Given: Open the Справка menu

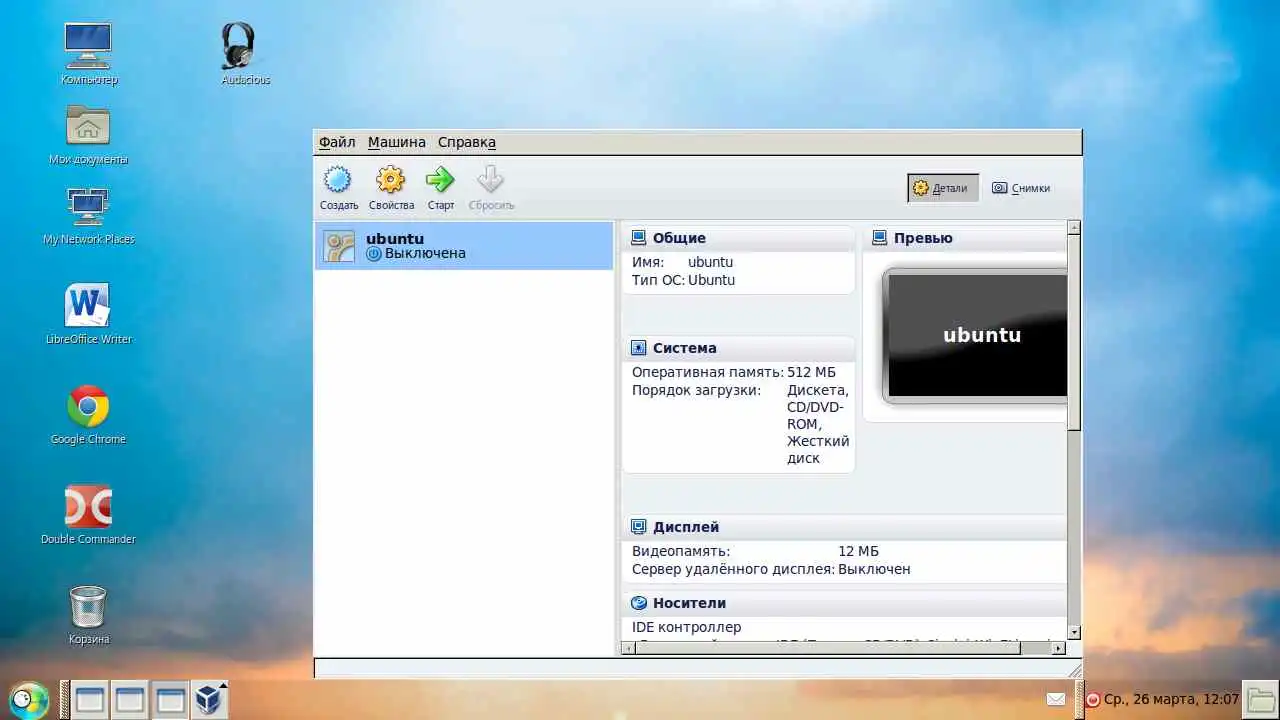Looking at the screenshot, I should click(x=467, y=142).
